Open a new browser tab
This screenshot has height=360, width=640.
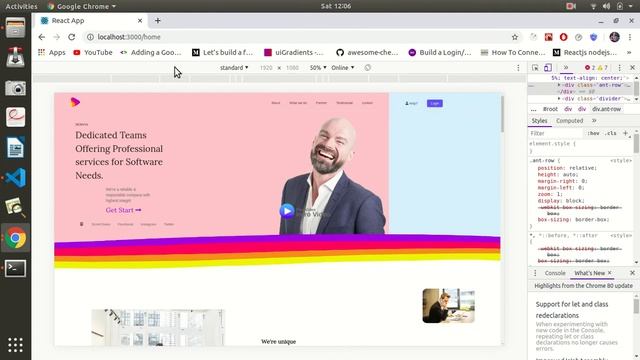click(158, 20)
